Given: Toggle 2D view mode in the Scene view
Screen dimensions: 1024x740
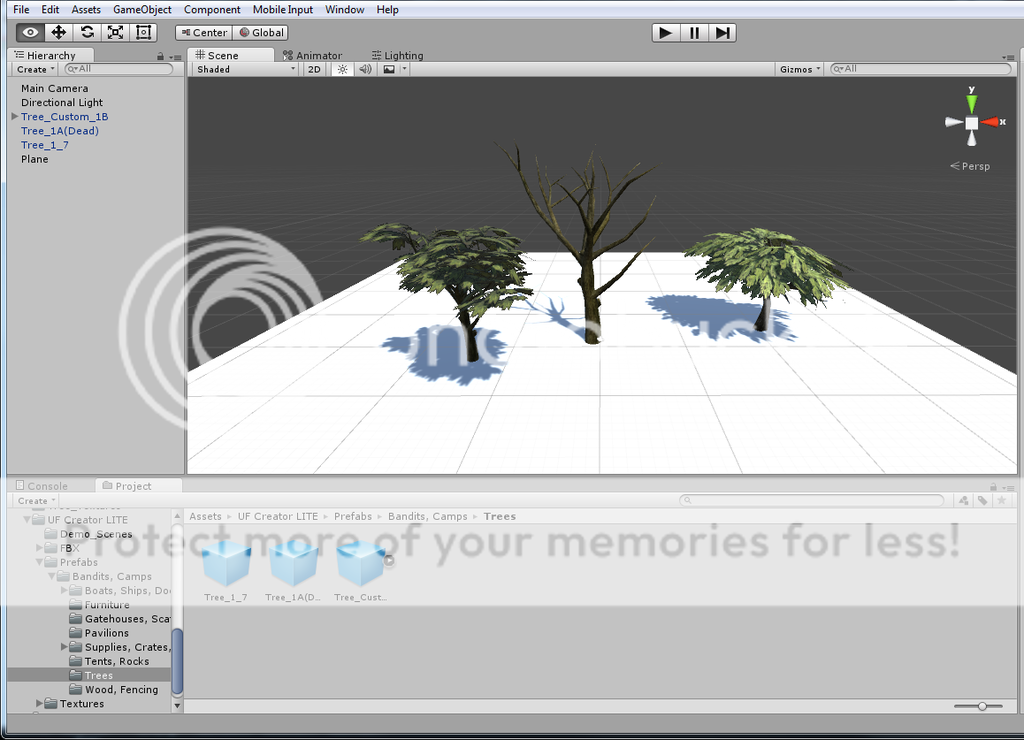Looking at the screenshot, I should coord(315,69).
